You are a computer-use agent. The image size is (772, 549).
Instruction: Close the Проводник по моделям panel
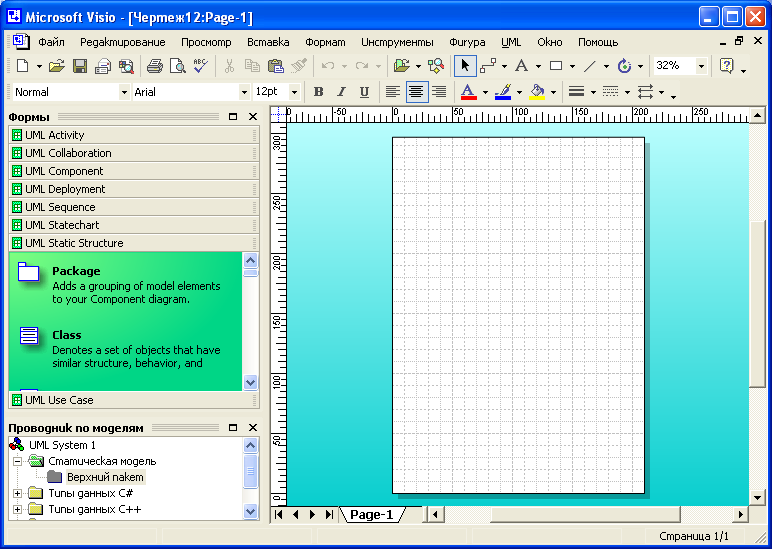coord(253,427)
